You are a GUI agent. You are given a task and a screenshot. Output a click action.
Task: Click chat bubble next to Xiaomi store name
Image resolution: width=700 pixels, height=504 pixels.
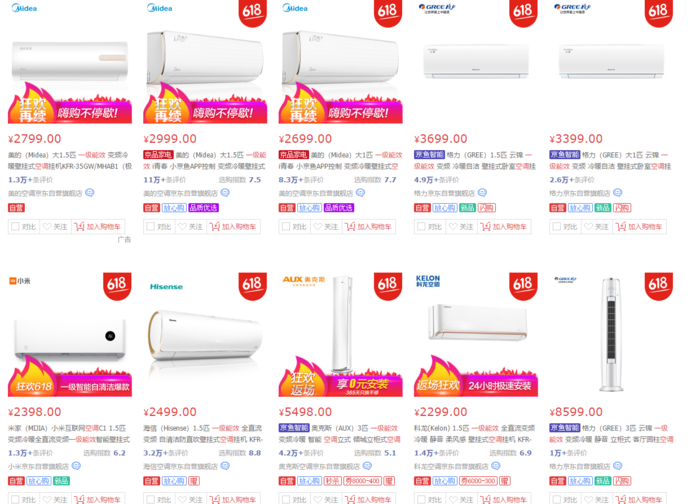click(x=76, y=466)
